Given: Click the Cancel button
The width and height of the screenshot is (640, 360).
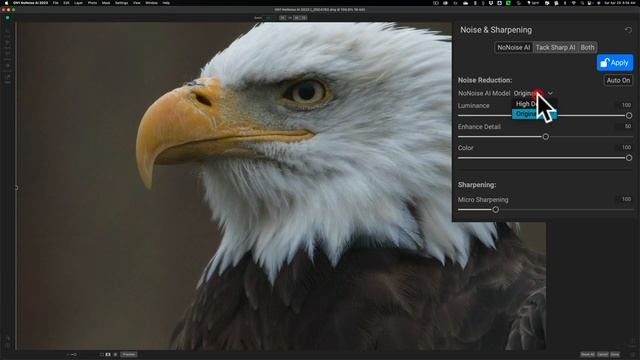Looking at the screenshot, I should coord(603,354).
